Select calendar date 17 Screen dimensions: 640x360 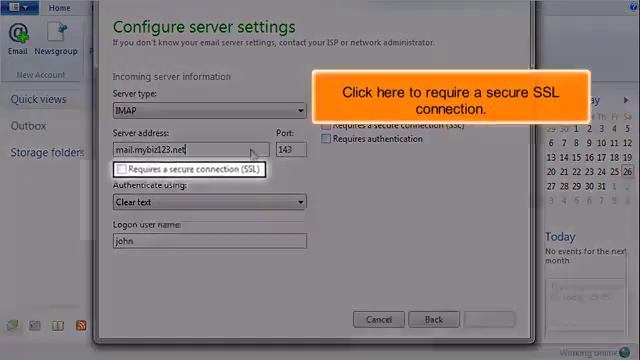click(601, 157)
